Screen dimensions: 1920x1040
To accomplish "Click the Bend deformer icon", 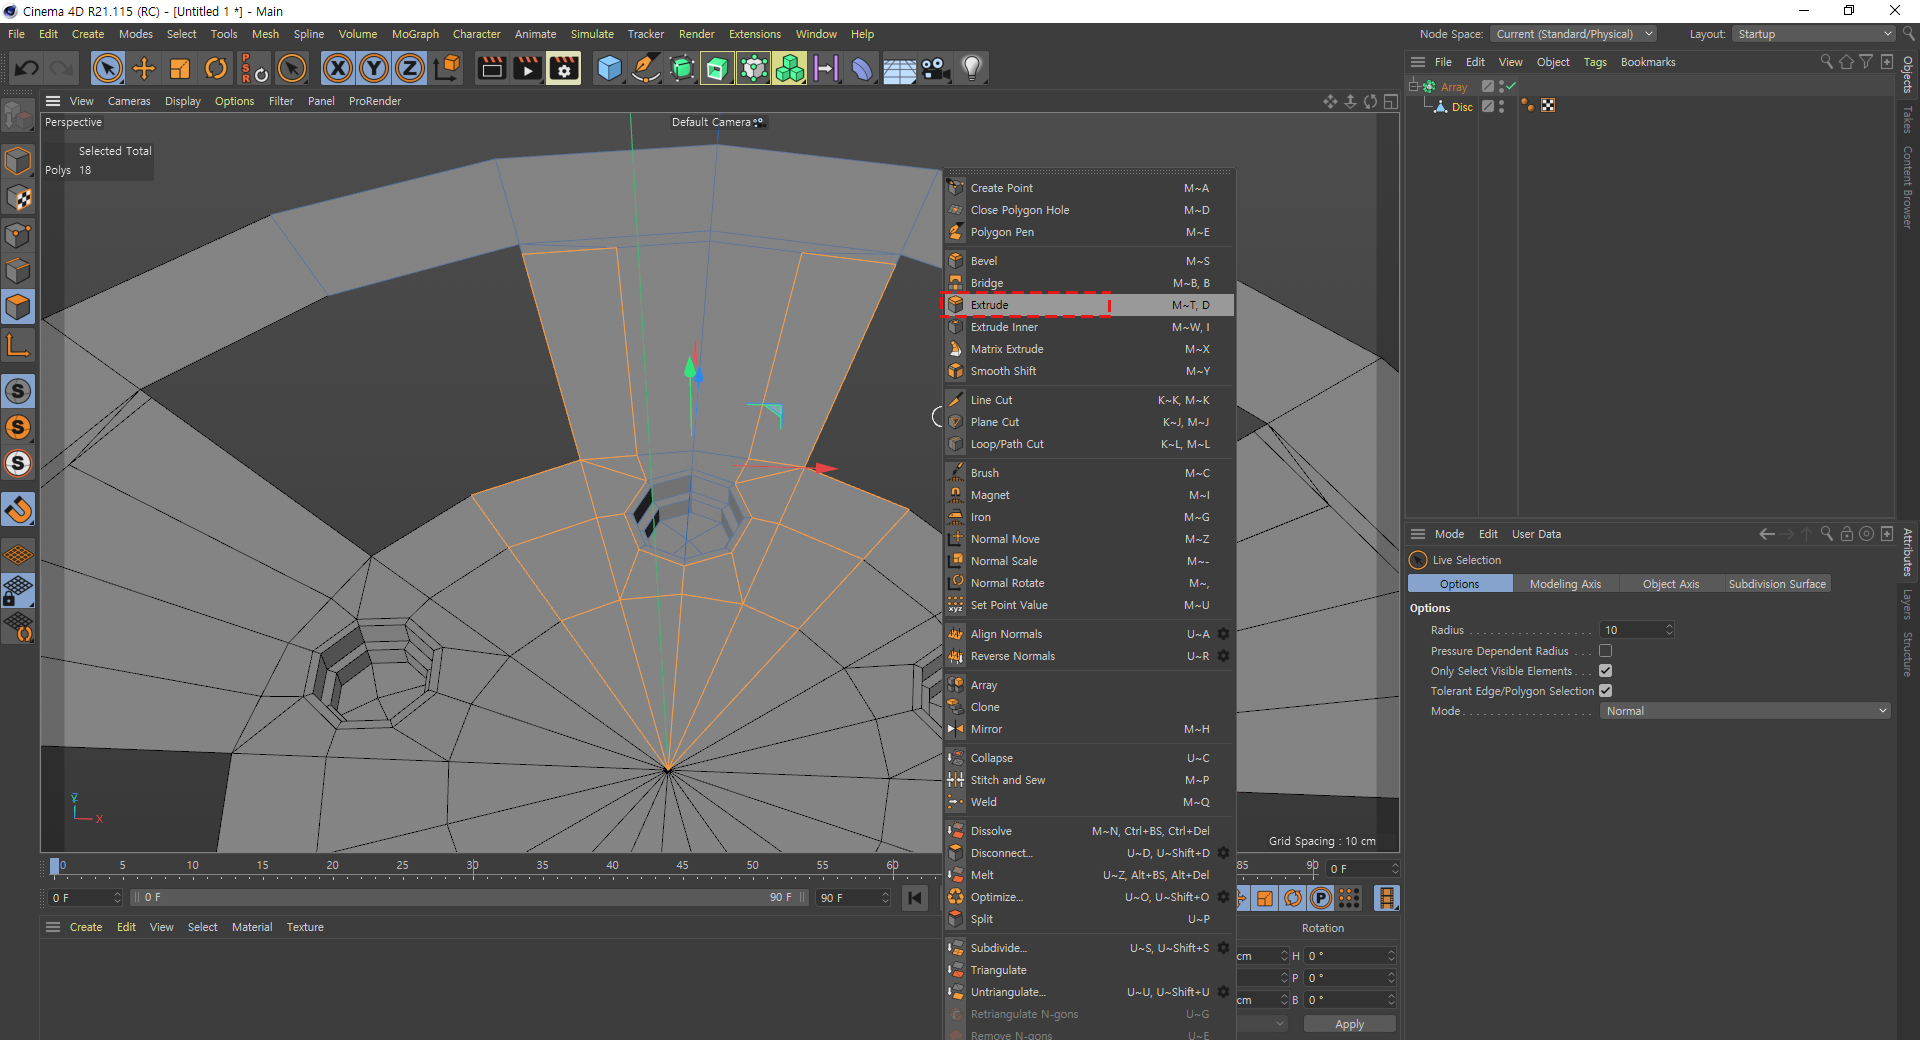I will click(862, 68).
